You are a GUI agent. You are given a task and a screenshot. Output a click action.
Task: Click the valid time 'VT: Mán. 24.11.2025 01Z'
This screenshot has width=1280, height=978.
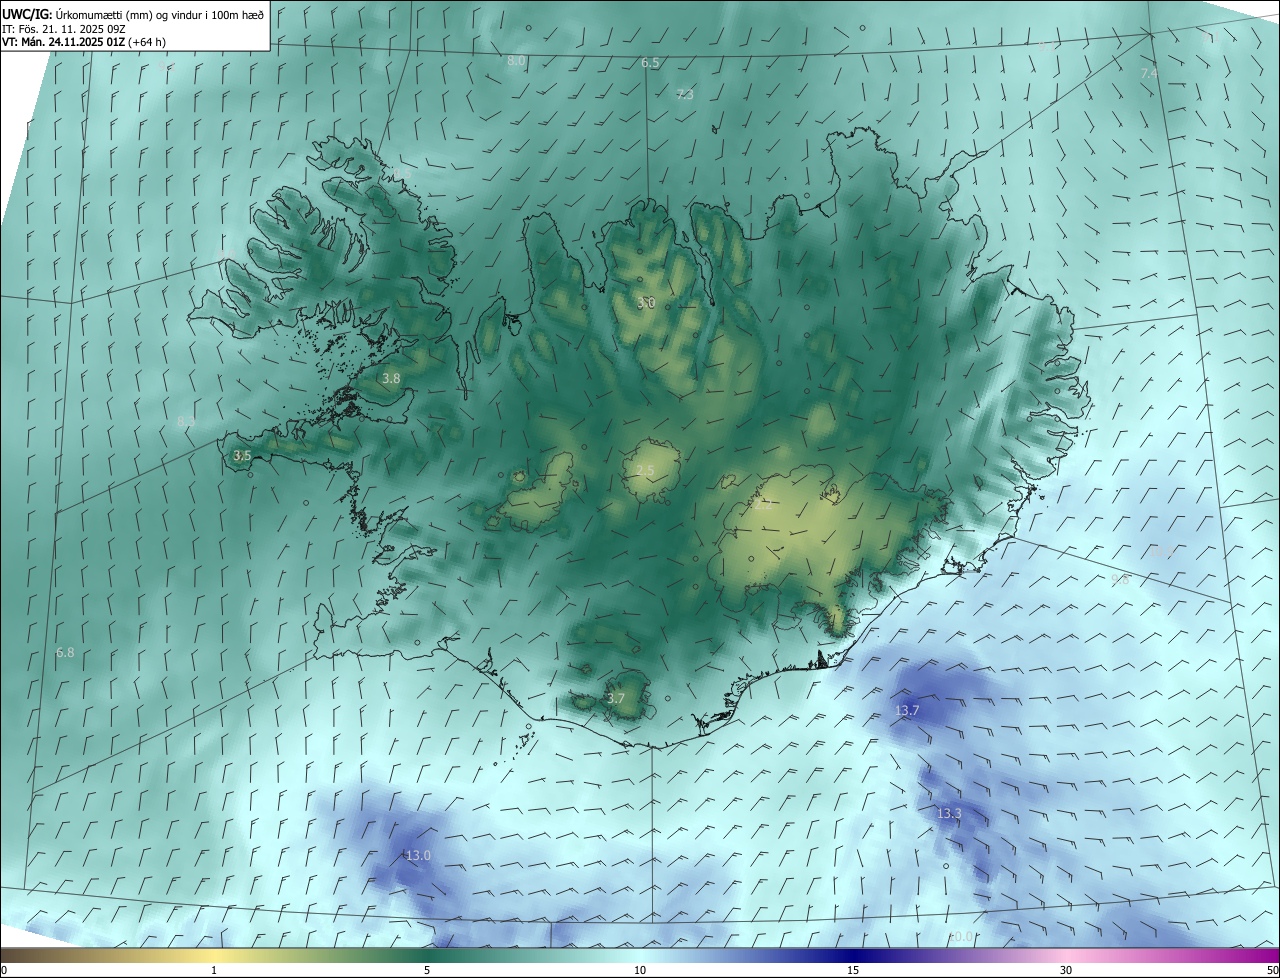63,43
